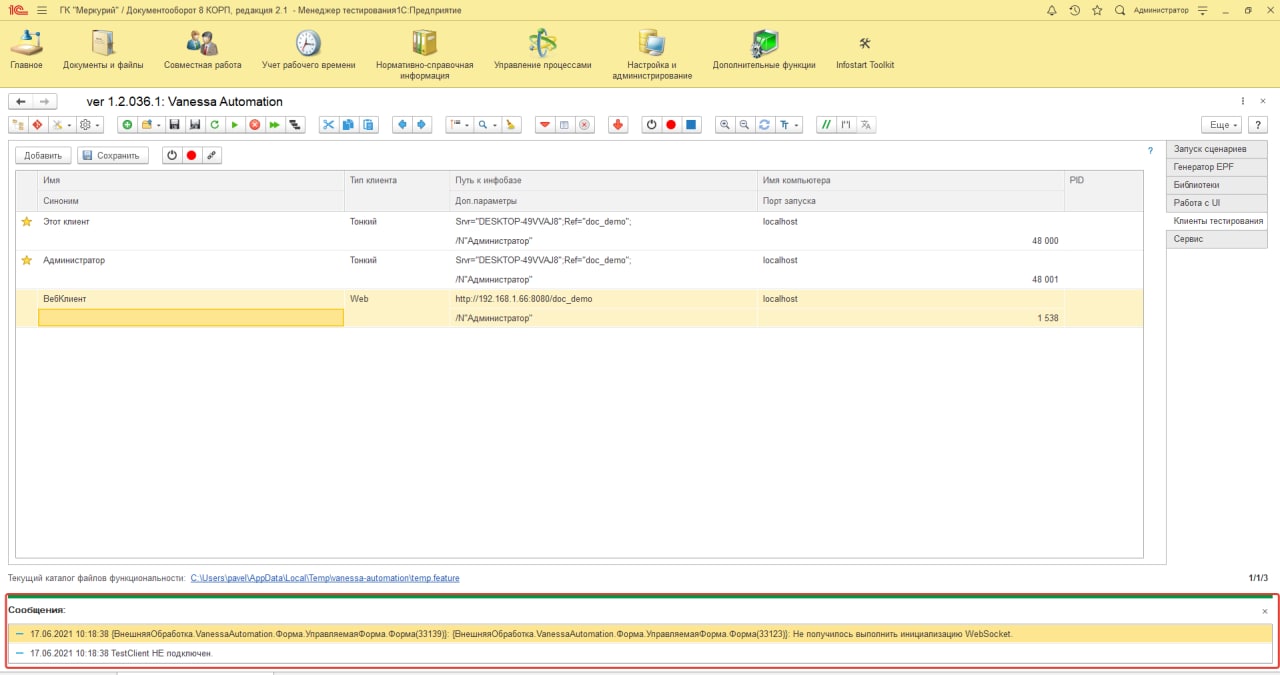The height and width of the screenshot is (675, 1280).
Task: Switch to Генератор EPF tab
Action: (1216, 167)
